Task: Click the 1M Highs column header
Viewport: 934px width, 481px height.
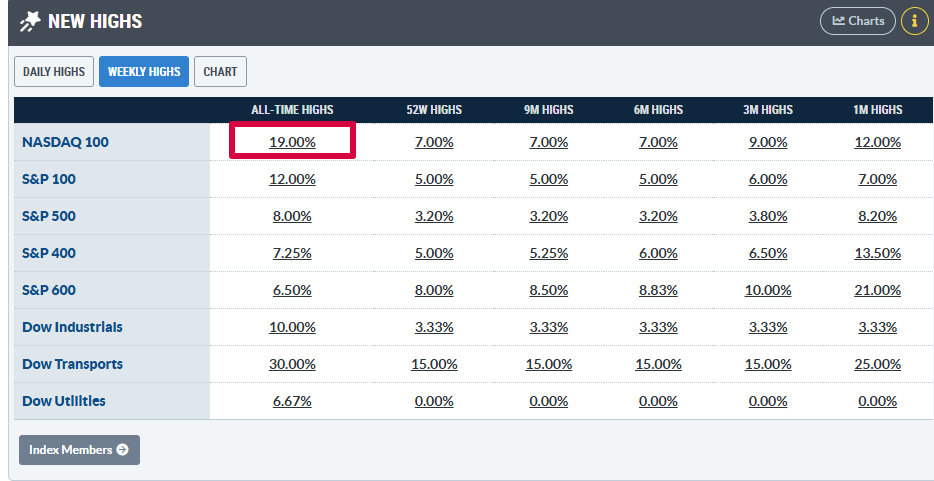Action: [x=878, y=110]
